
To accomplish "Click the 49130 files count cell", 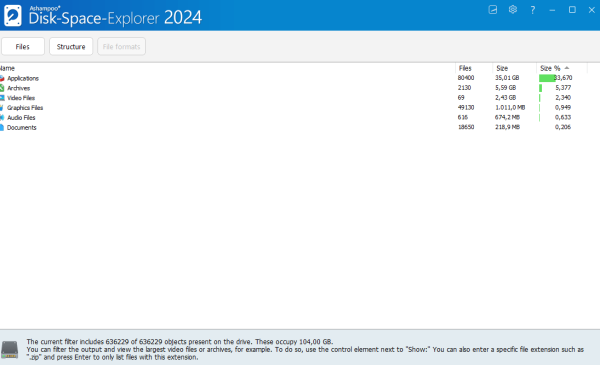I will [x=466, y=108].
